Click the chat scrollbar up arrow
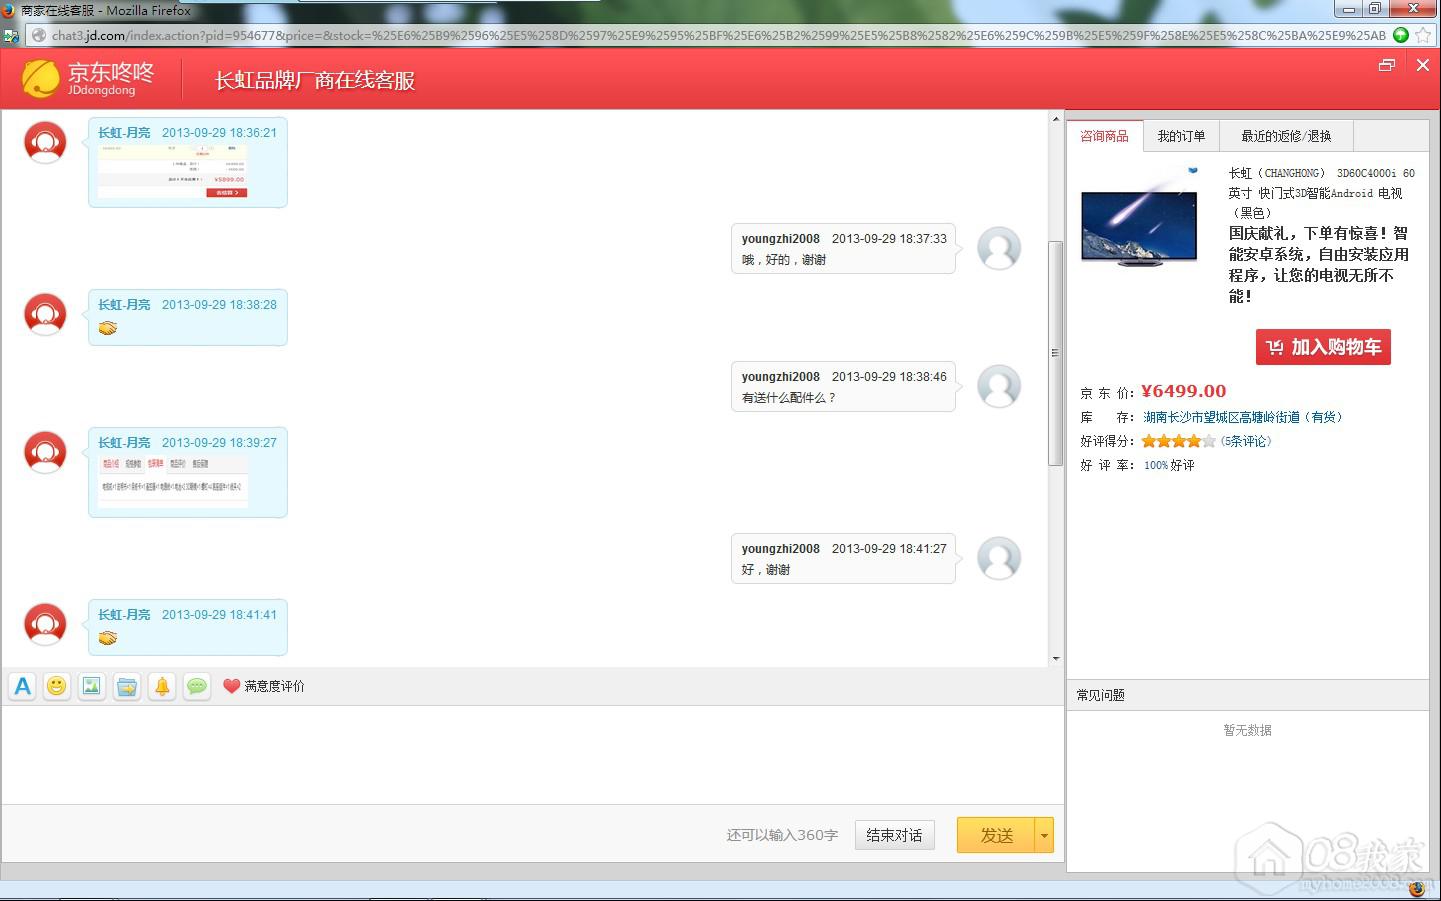The width and height of the screenshot is (1441, 901). pyautogui.click(x=1056, y=119)
